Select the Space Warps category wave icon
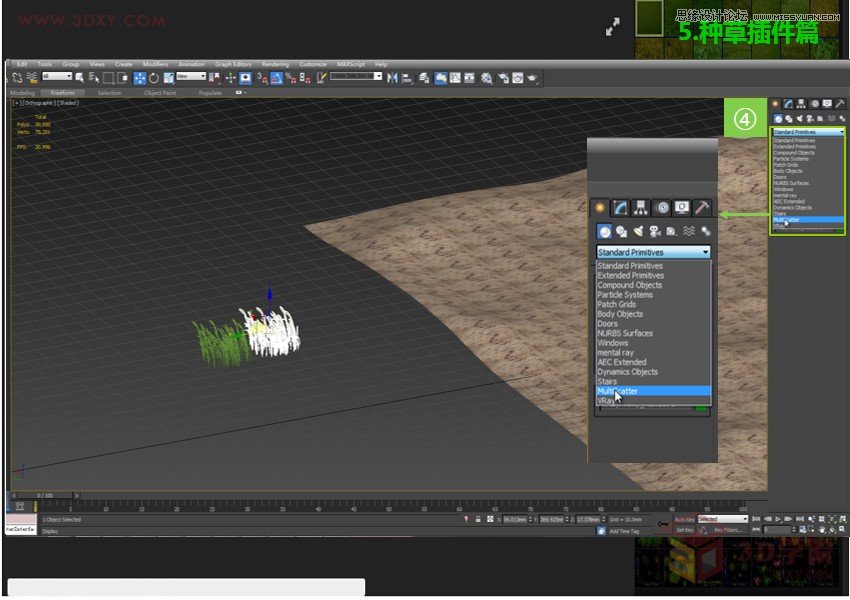Screen dimensions: 850x600 click(x=688, y=230)
